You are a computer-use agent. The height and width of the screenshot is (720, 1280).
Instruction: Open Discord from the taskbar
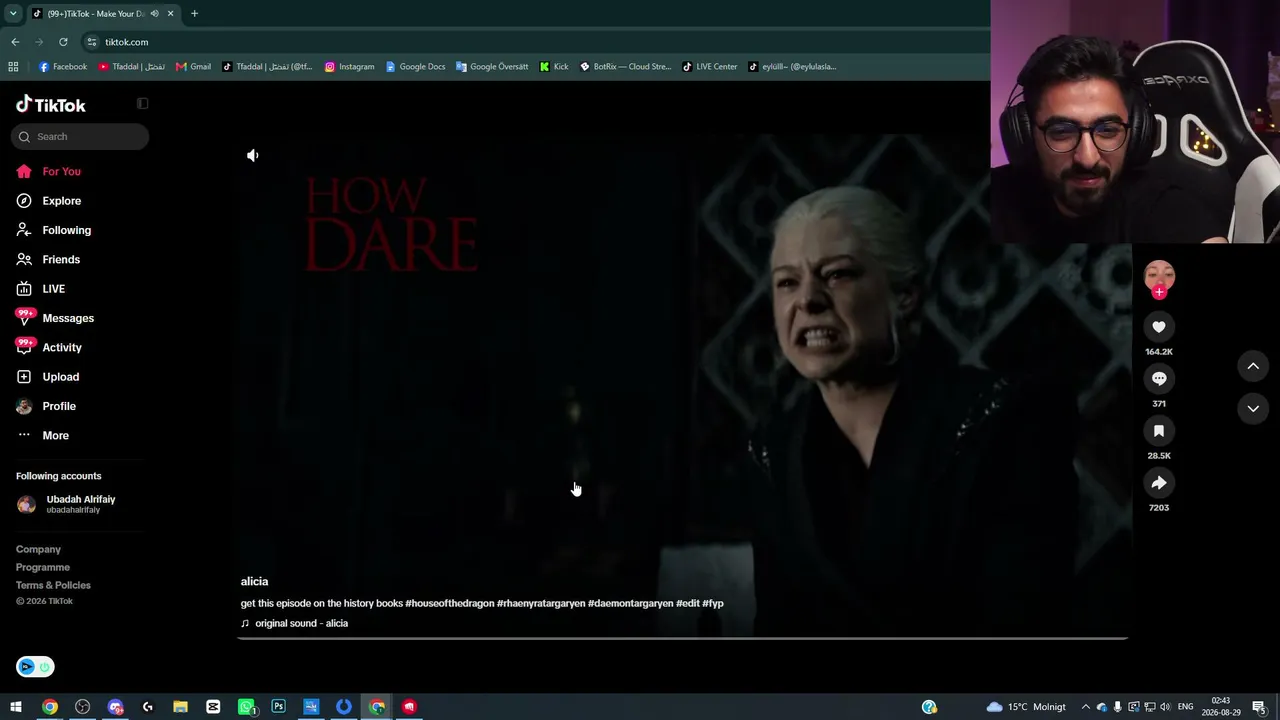(x=115, y=707)
